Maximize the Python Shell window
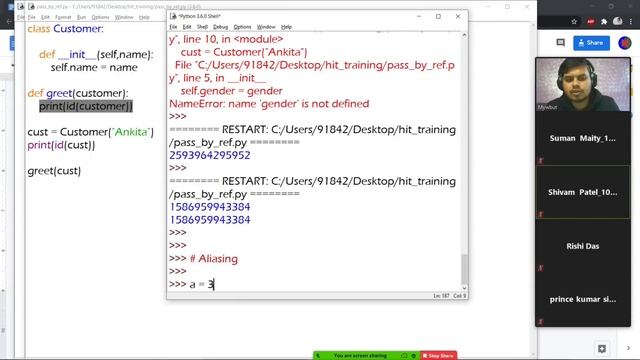Image resolution: width=640 pixels, height=360 pixels. pos(438,16)
